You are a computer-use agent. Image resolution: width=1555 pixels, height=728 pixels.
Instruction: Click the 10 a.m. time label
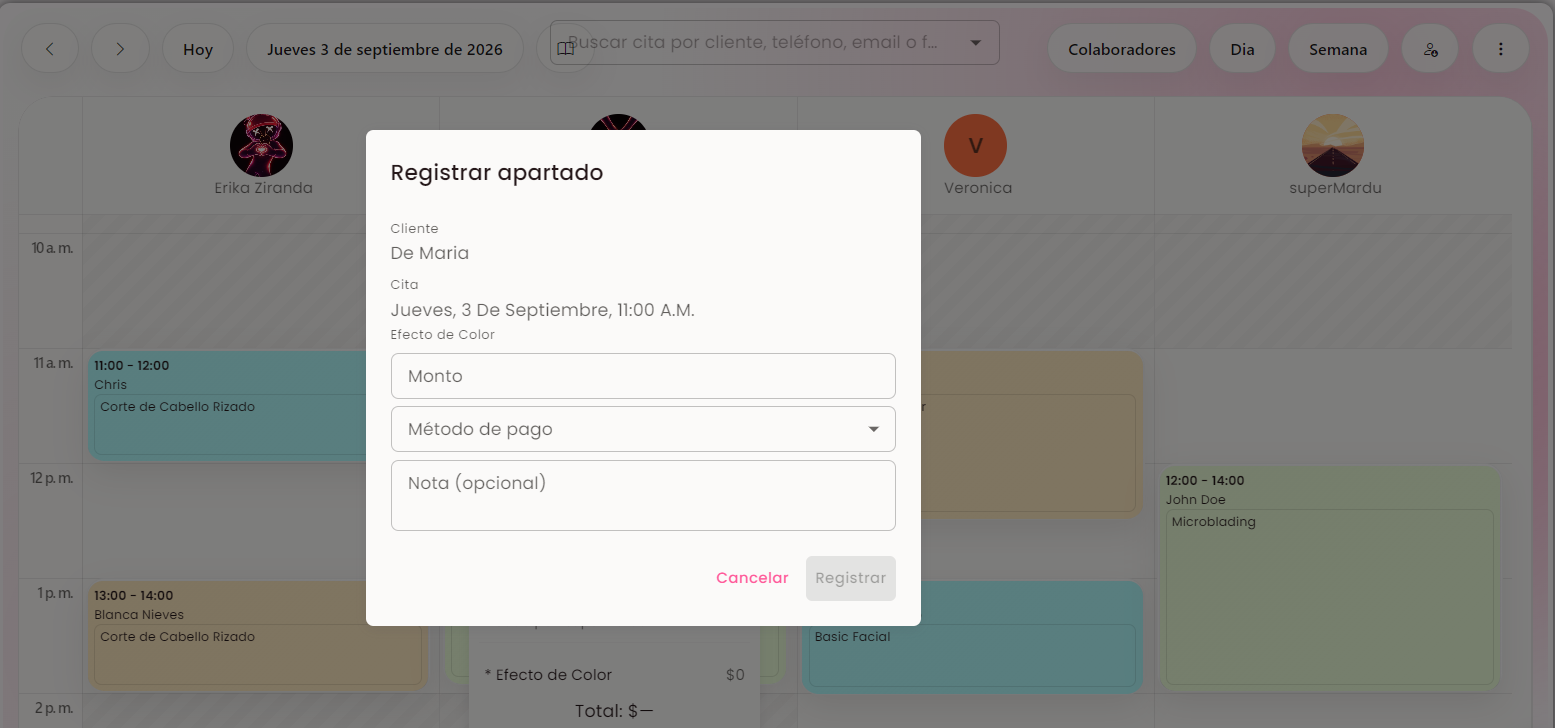pyautogui.click(x=54, y=248)
